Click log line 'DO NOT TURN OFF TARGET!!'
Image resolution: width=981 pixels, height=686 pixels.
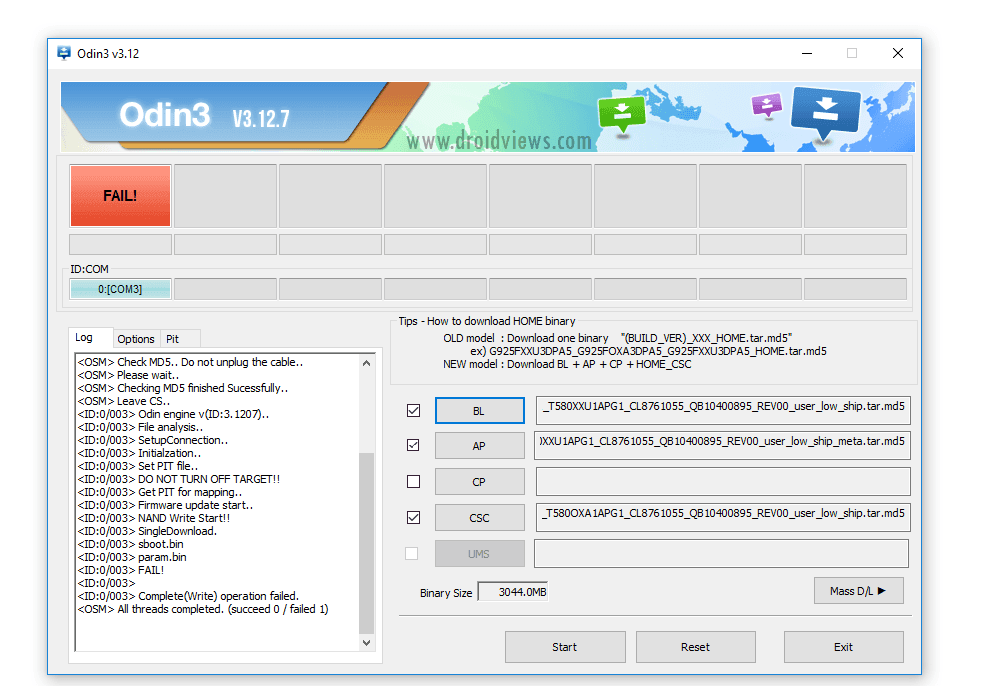tap(178, 479)
